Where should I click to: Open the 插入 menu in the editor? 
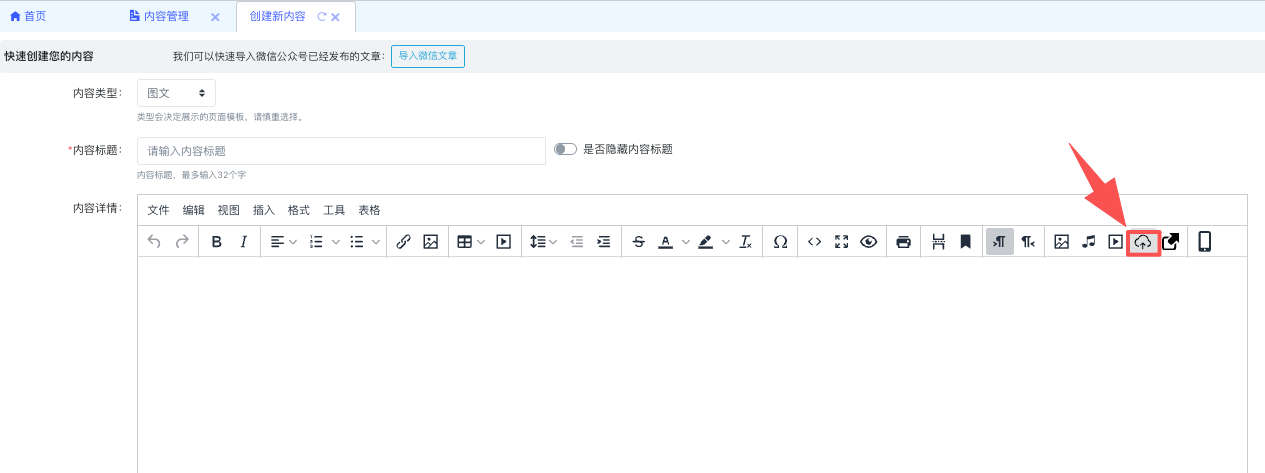coord(264,210)
